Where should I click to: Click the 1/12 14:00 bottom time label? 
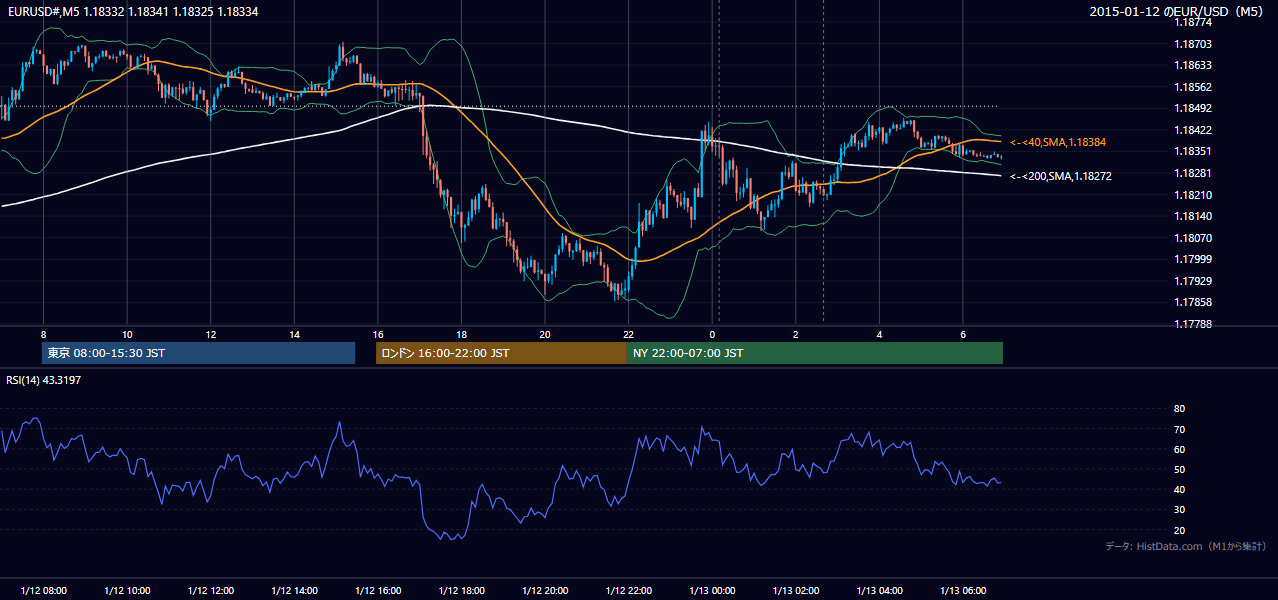[294, 590]
